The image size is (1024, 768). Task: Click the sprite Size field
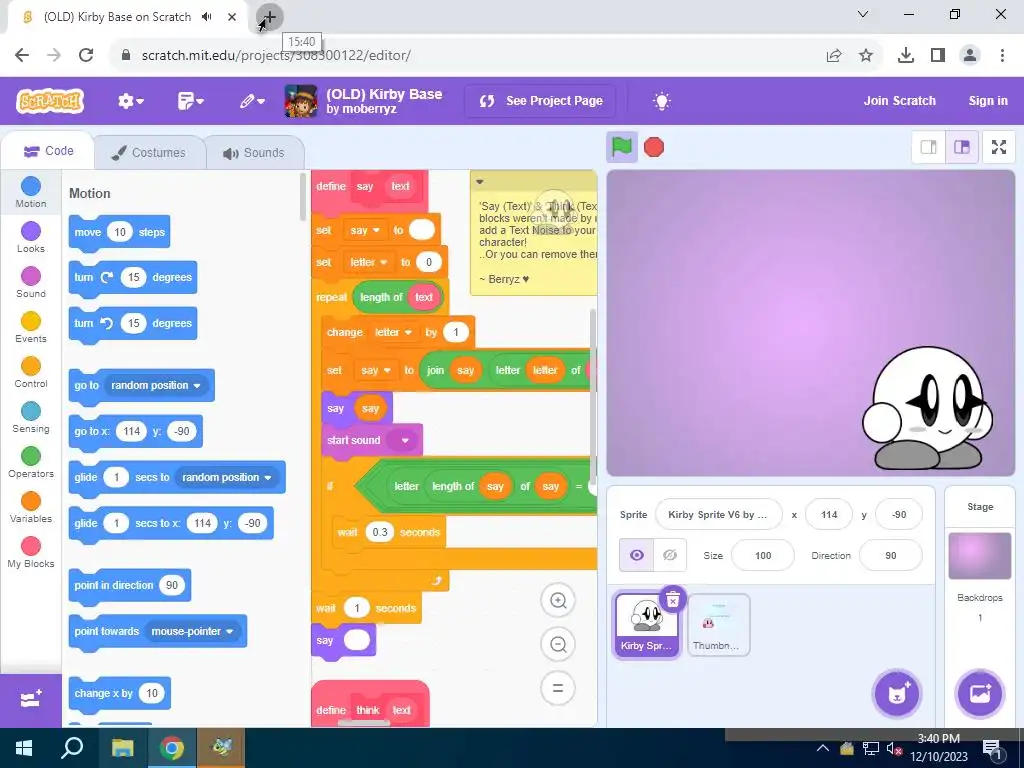763,556
